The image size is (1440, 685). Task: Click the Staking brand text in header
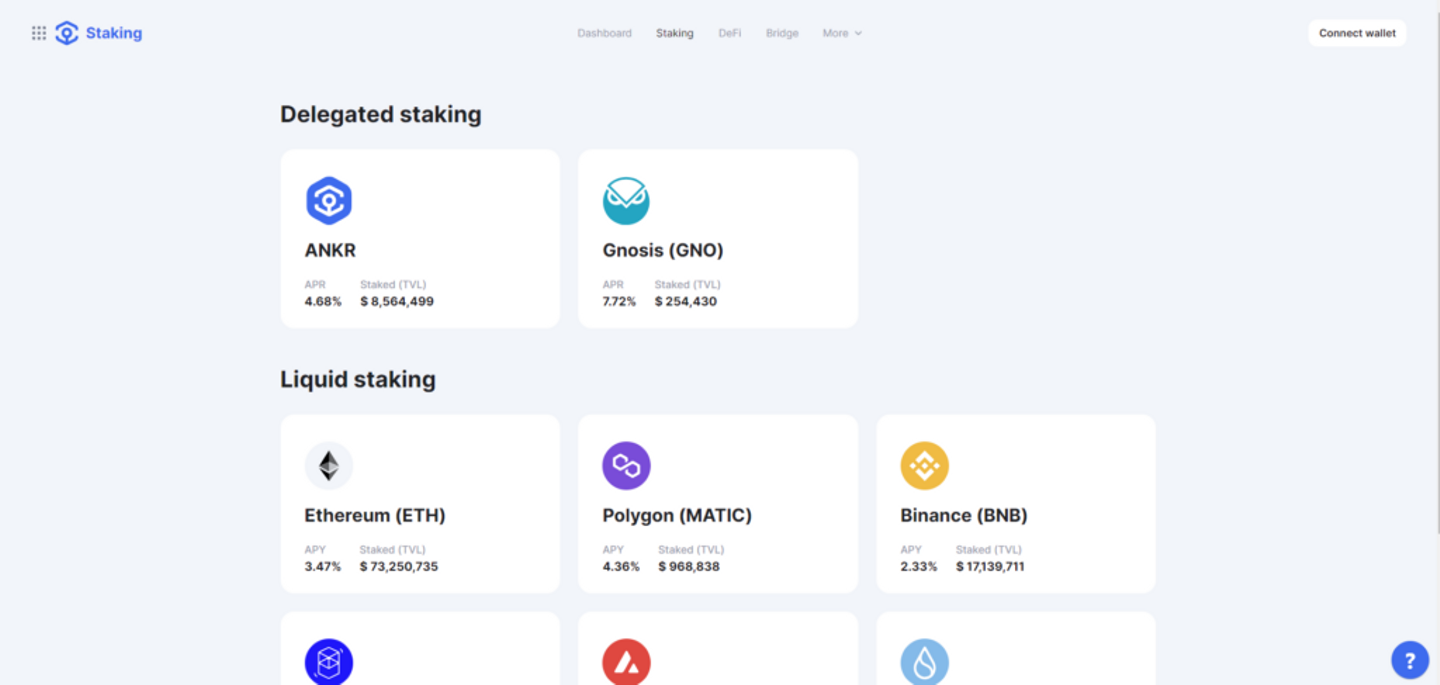tap(114, 33)
